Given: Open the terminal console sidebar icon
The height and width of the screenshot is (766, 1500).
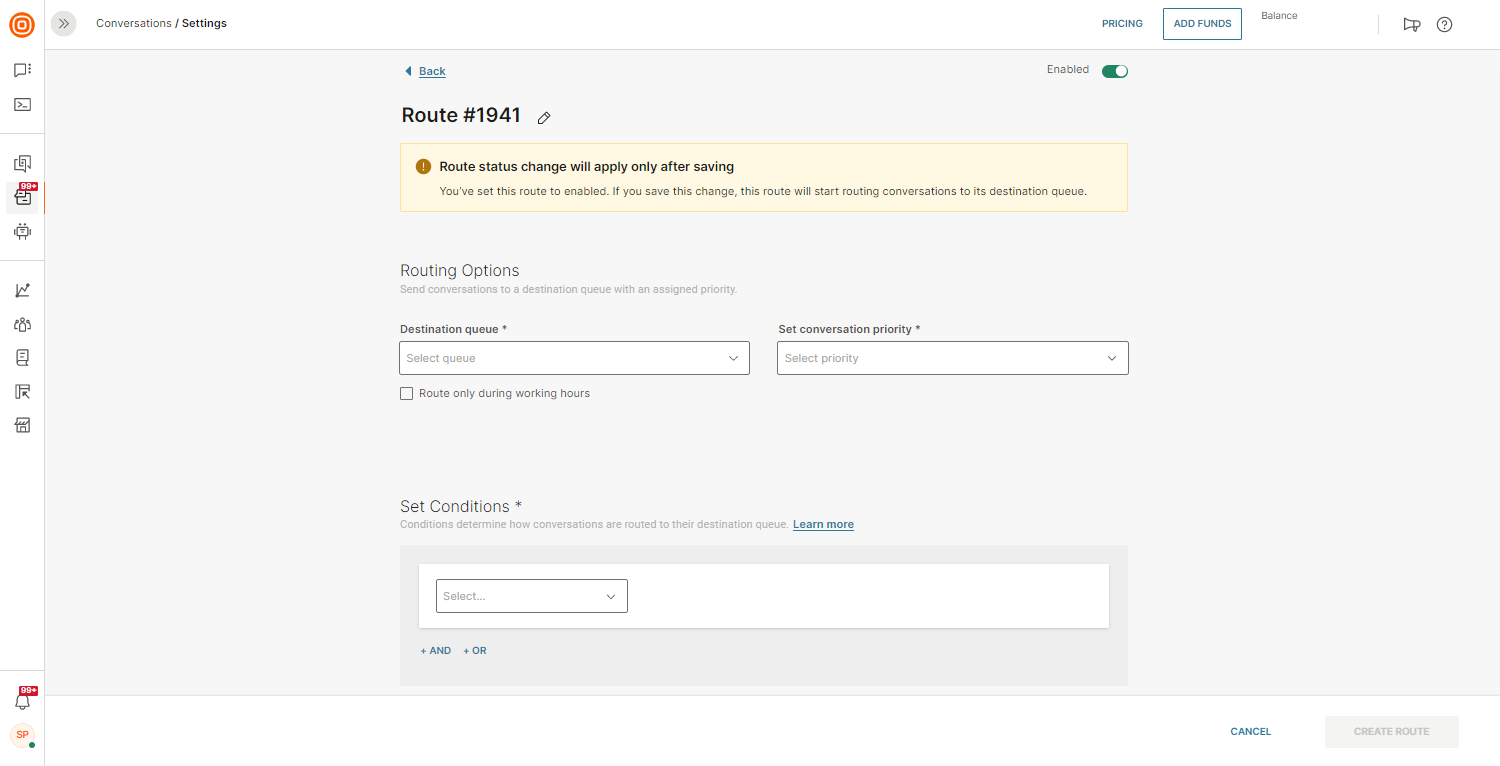Looking at the screenshot, I should click(x=22, y=104).
